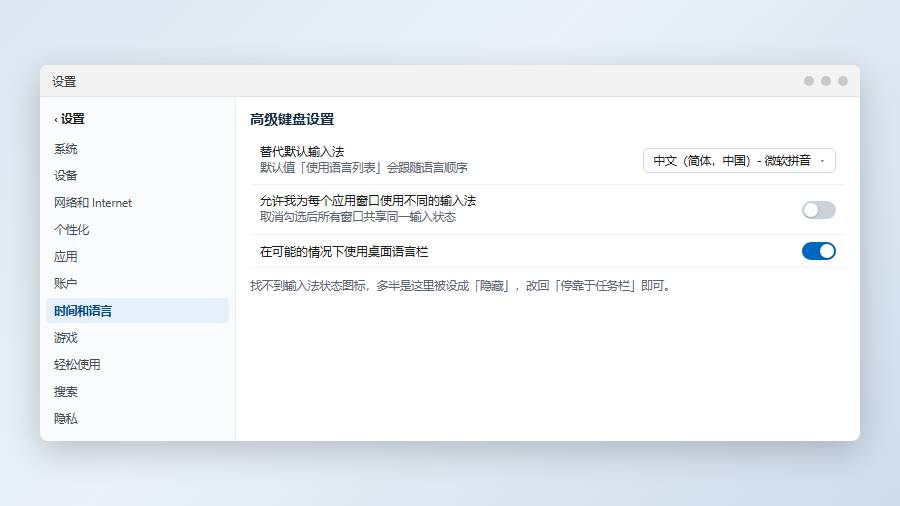Go back via the 设置 back arrow
Image resolution: width=900 pixels, height=506 pixels.
(x=69, y=119)
